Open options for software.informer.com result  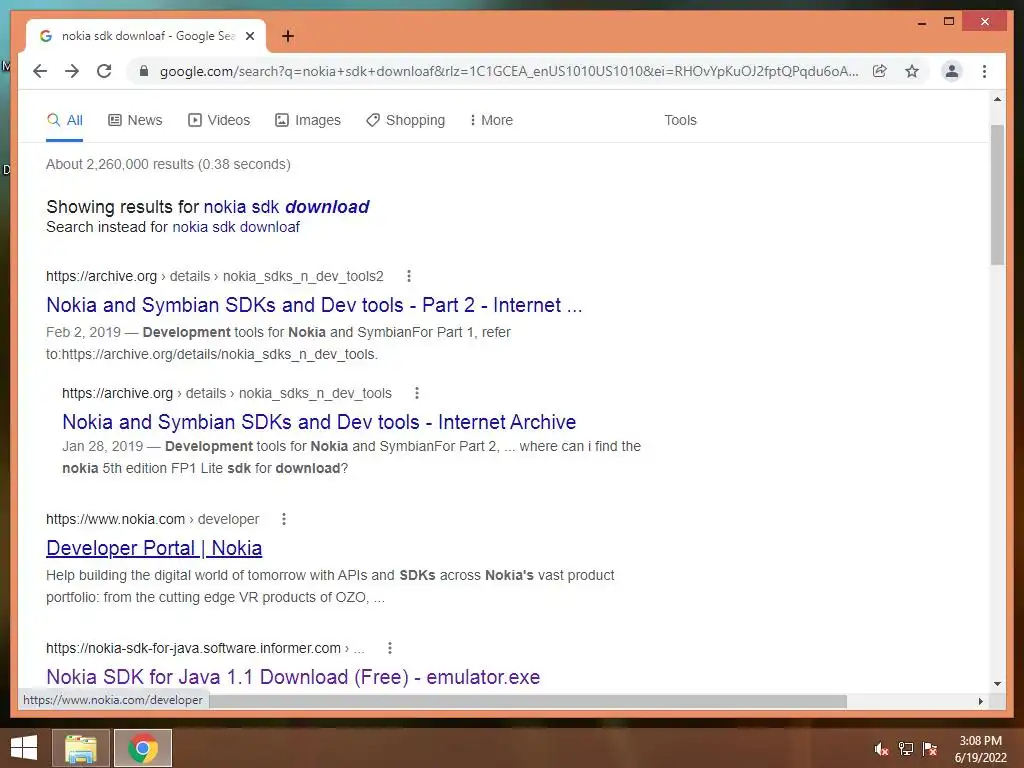[390, 648]
